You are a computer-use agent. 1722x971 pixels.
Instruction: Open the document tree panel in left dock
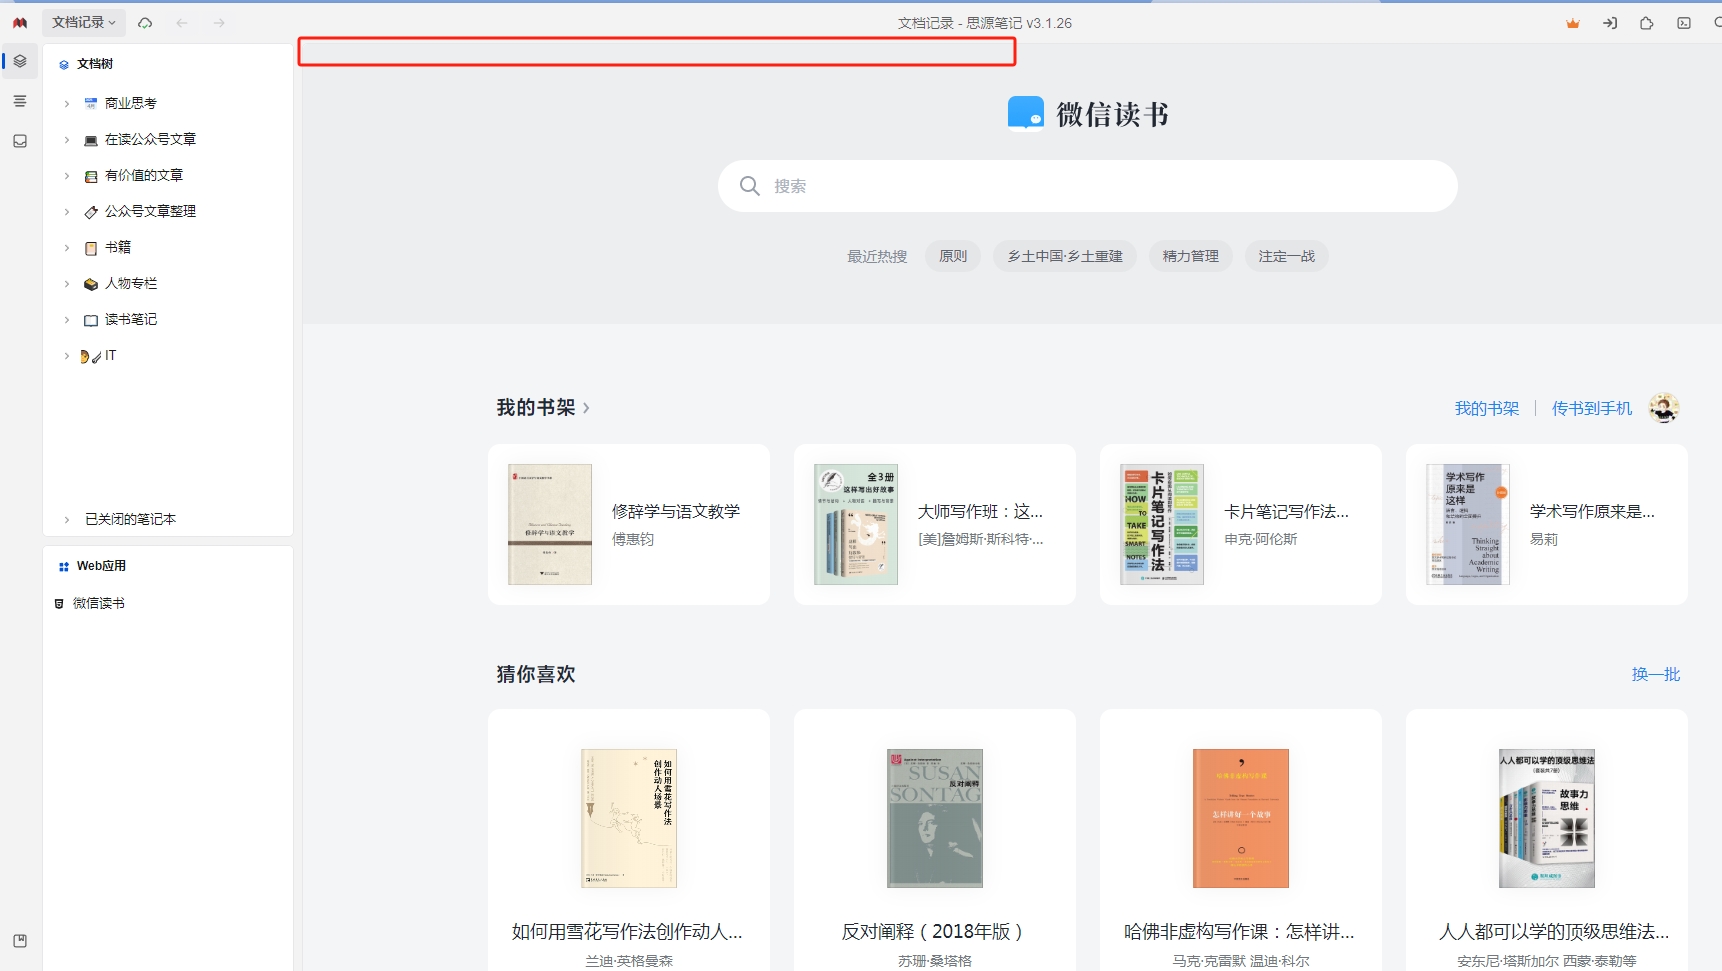pos(19,61)
